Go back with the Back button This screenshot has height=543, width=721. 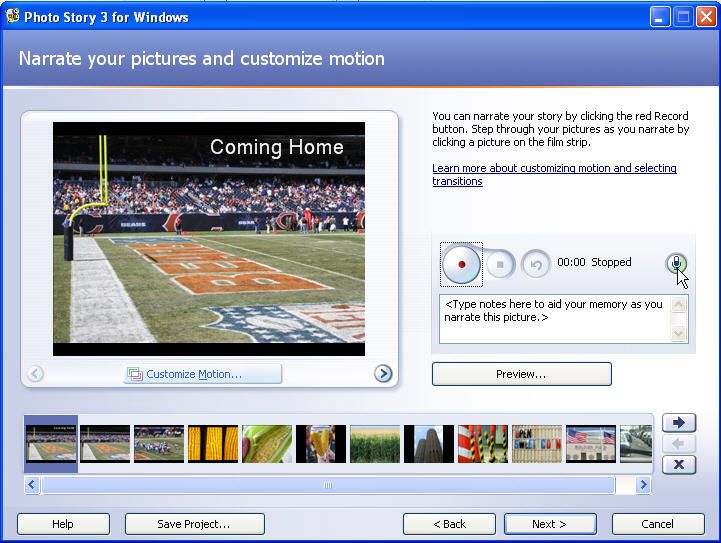click(449, 524)
